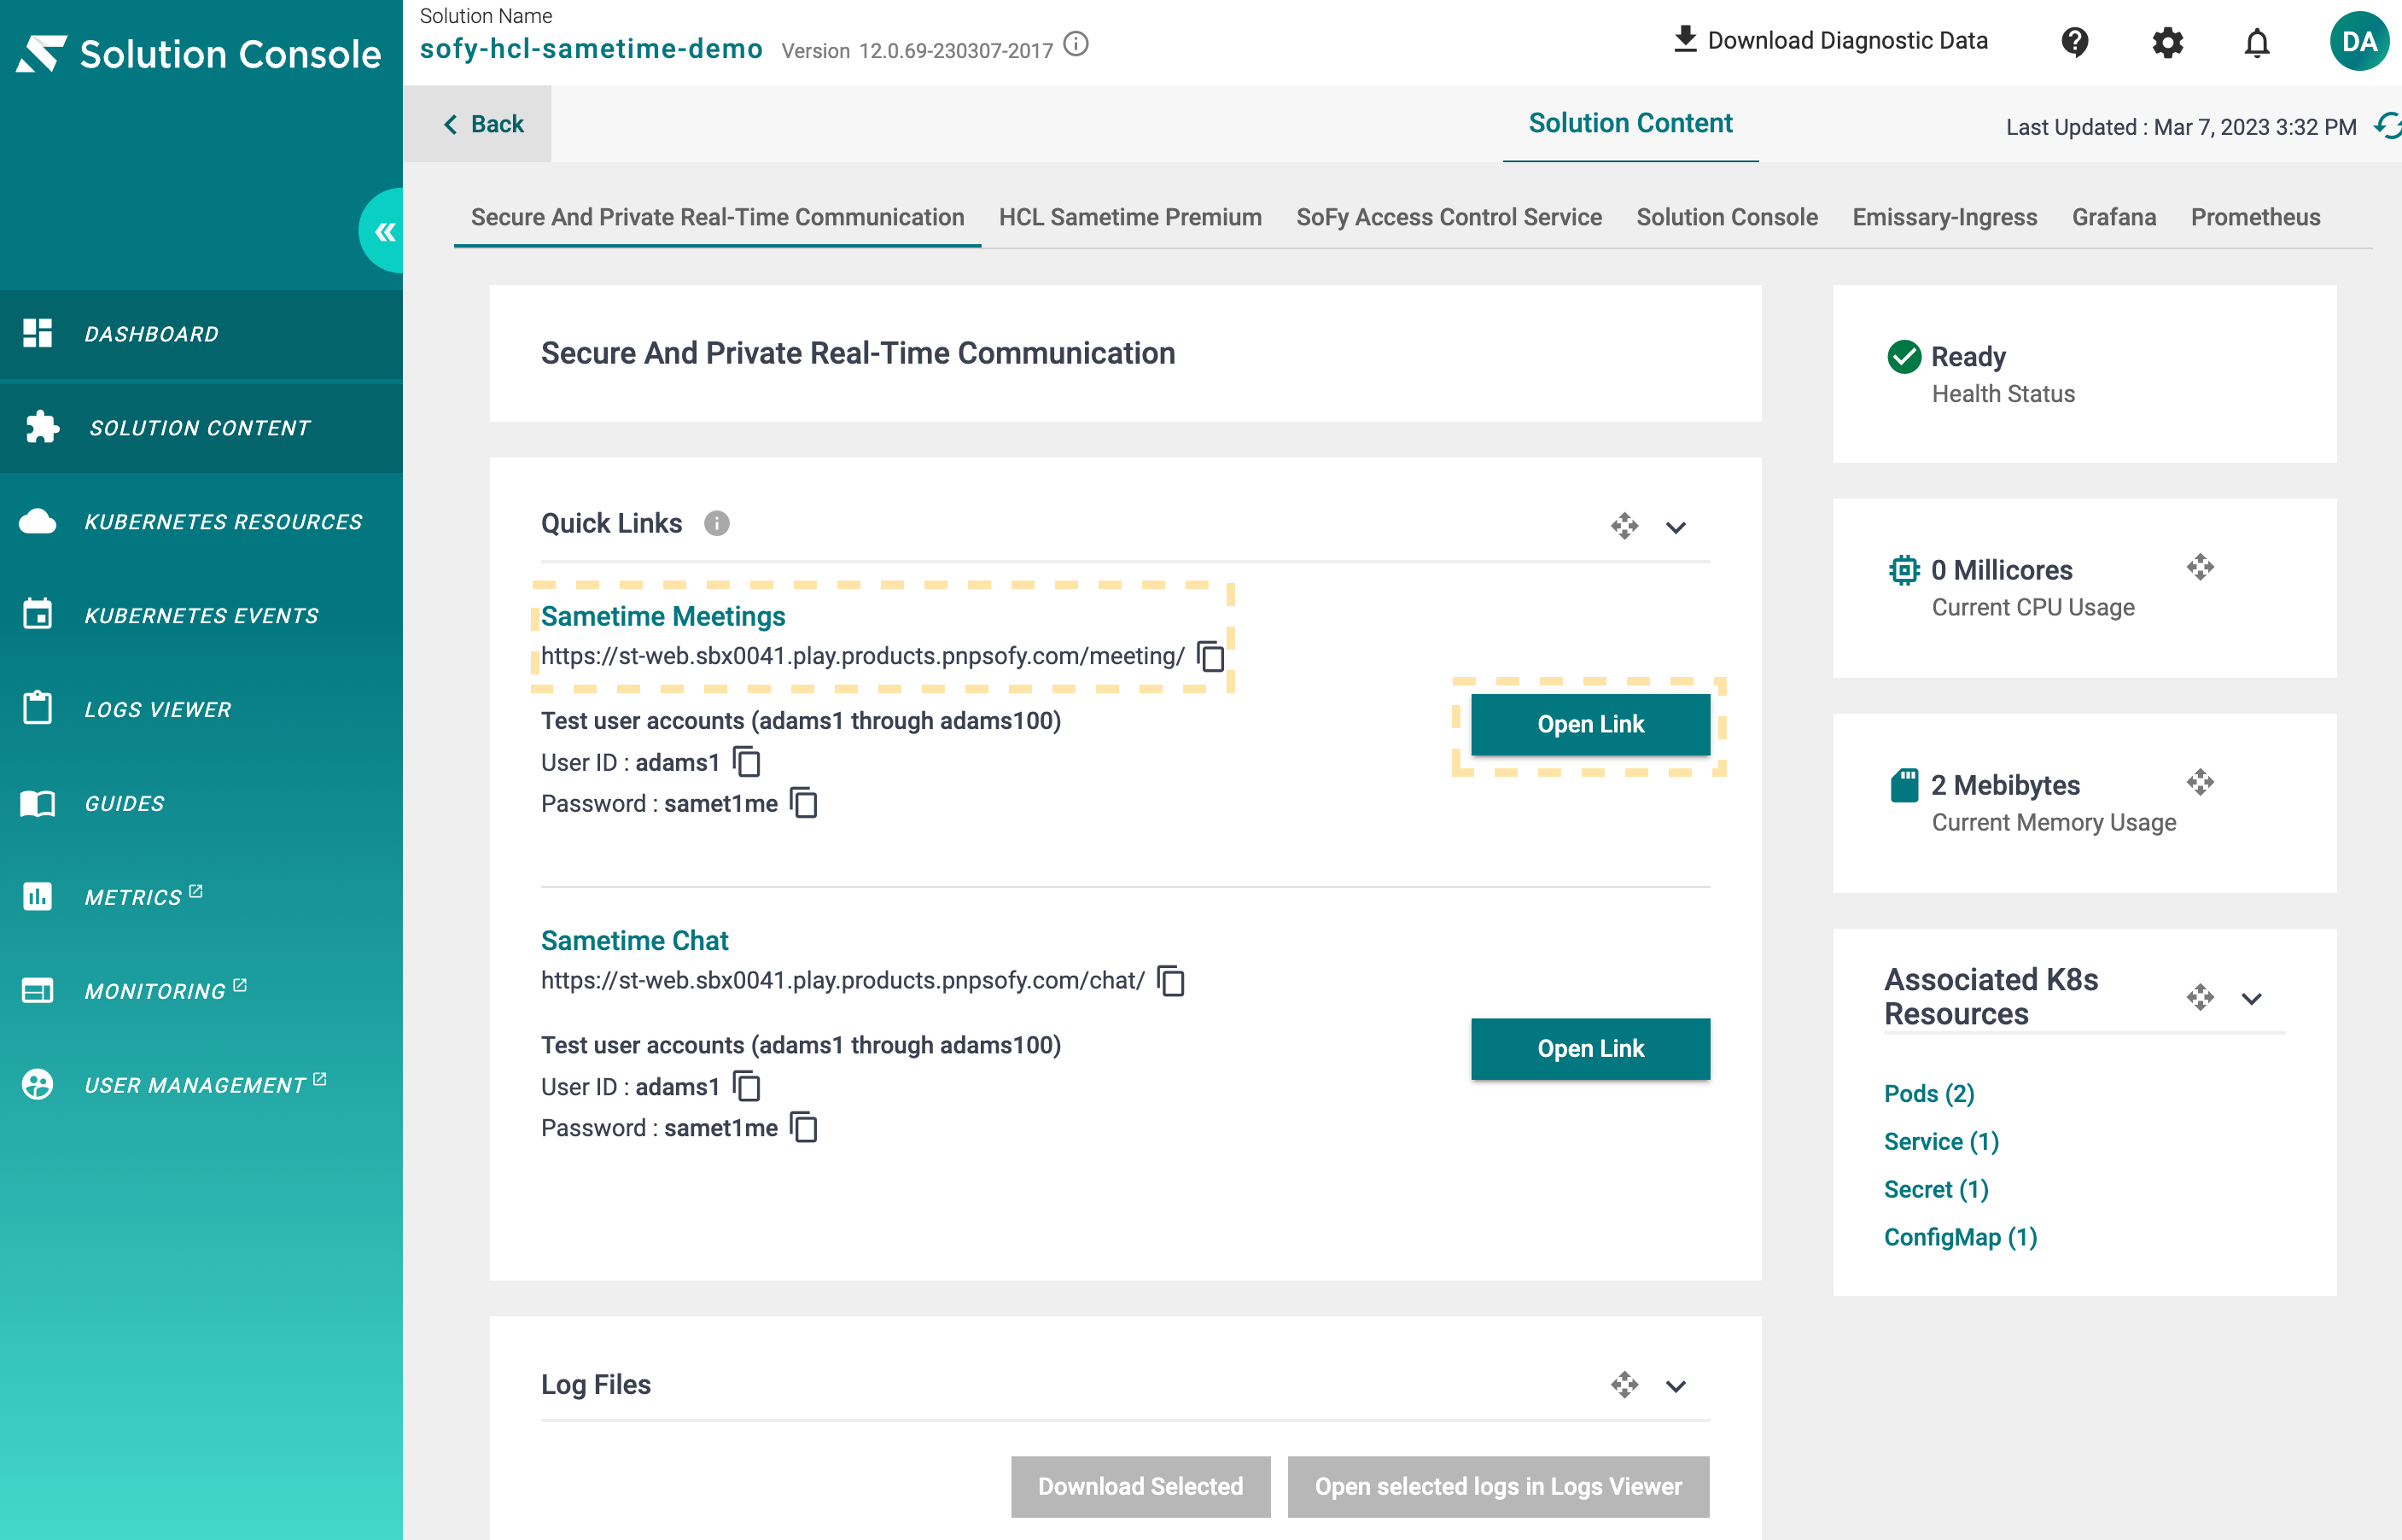Click the Log Files move handle icon
Viewport: 2402px width, 1540px height.
tap(1624, 1384)
